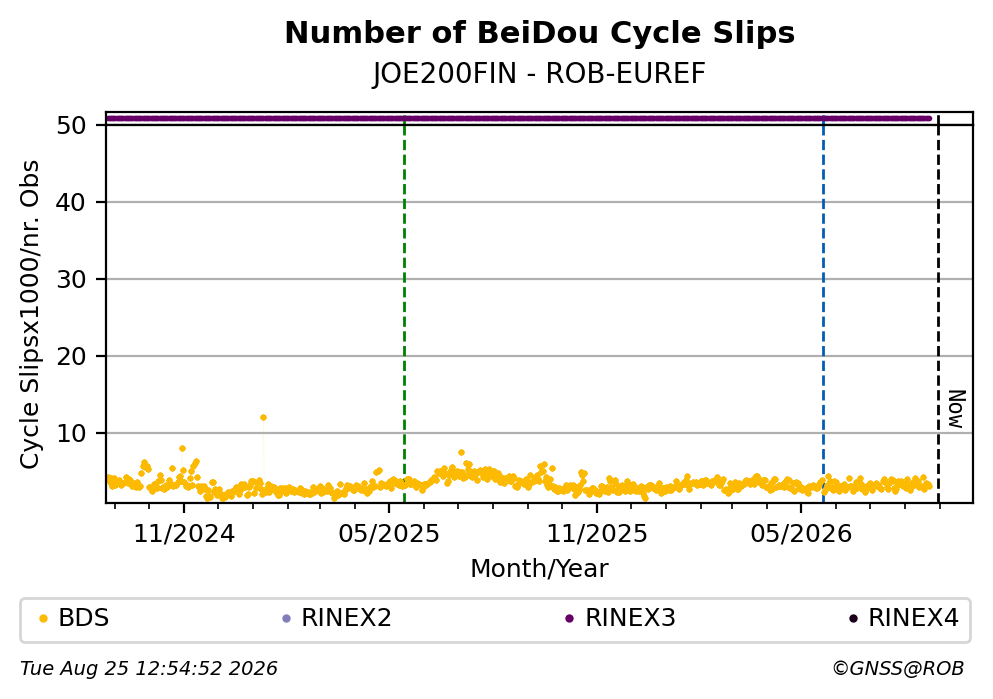The image size is (993, 699).
Task: Click the RINEX2 legend entry
Action: click(x=337, y=618)
